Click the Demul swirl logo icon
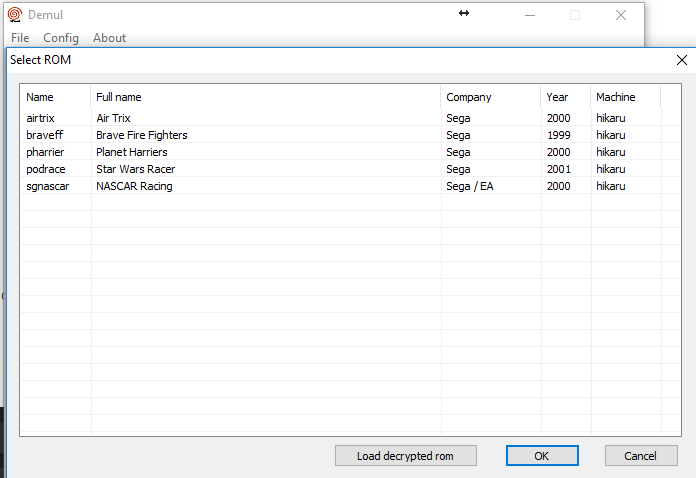The image size is (696, 478). (15, 15)
